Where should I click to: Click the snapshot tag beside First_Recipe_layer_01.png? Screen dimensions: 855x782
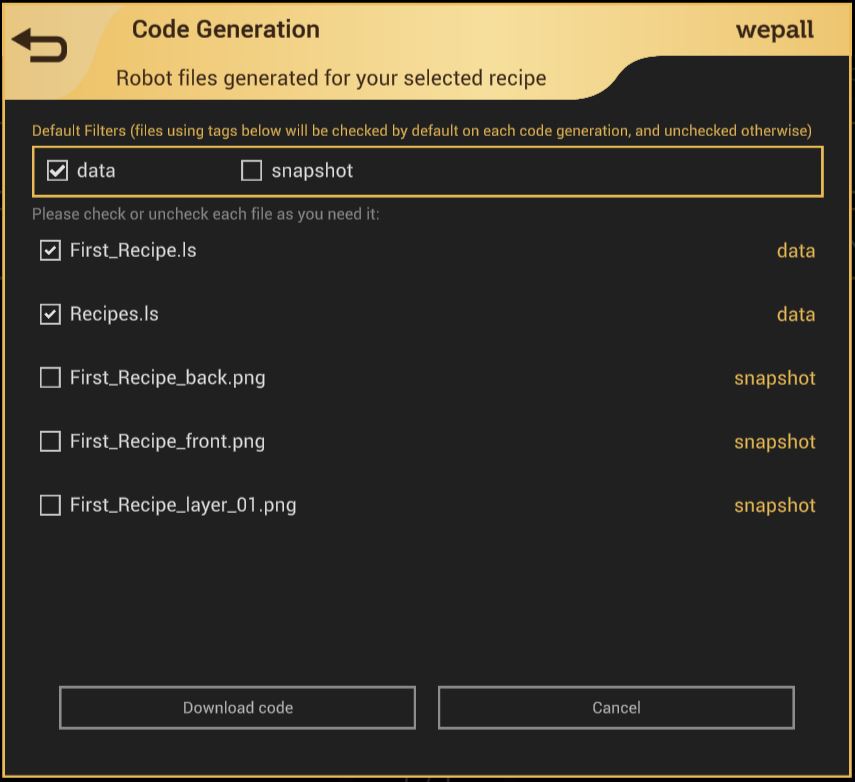click(x=774, y=506)
